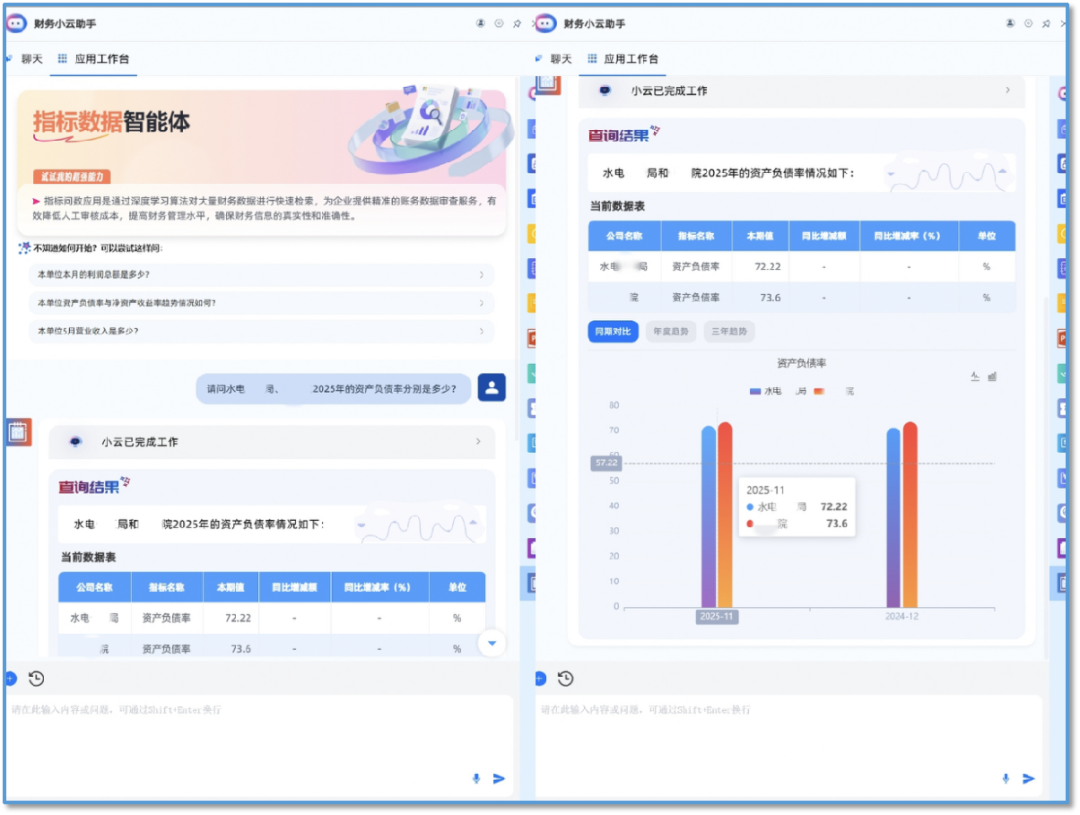Image resolution: width=1080 pixels, height=815 pixels.
Task: Click the blue 2025-11 bar in the chart
Action: point(709,517)
